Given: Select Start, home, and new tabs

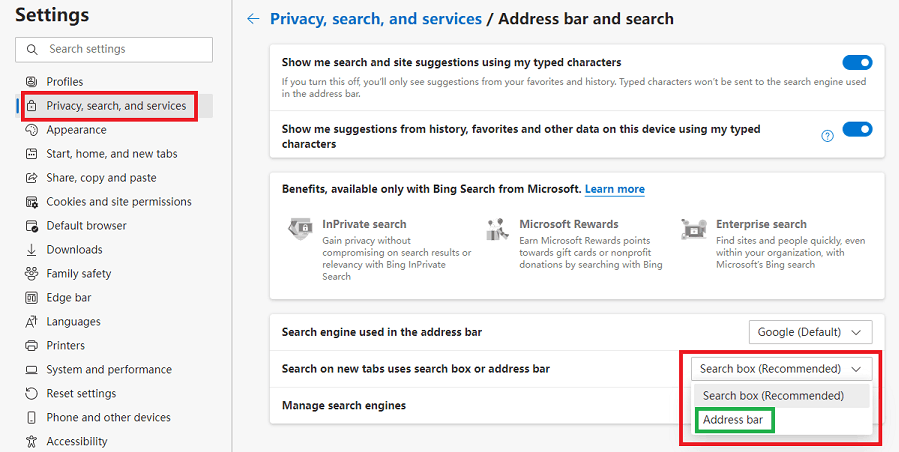Looking at the screenshot, I should pos(112,154).
